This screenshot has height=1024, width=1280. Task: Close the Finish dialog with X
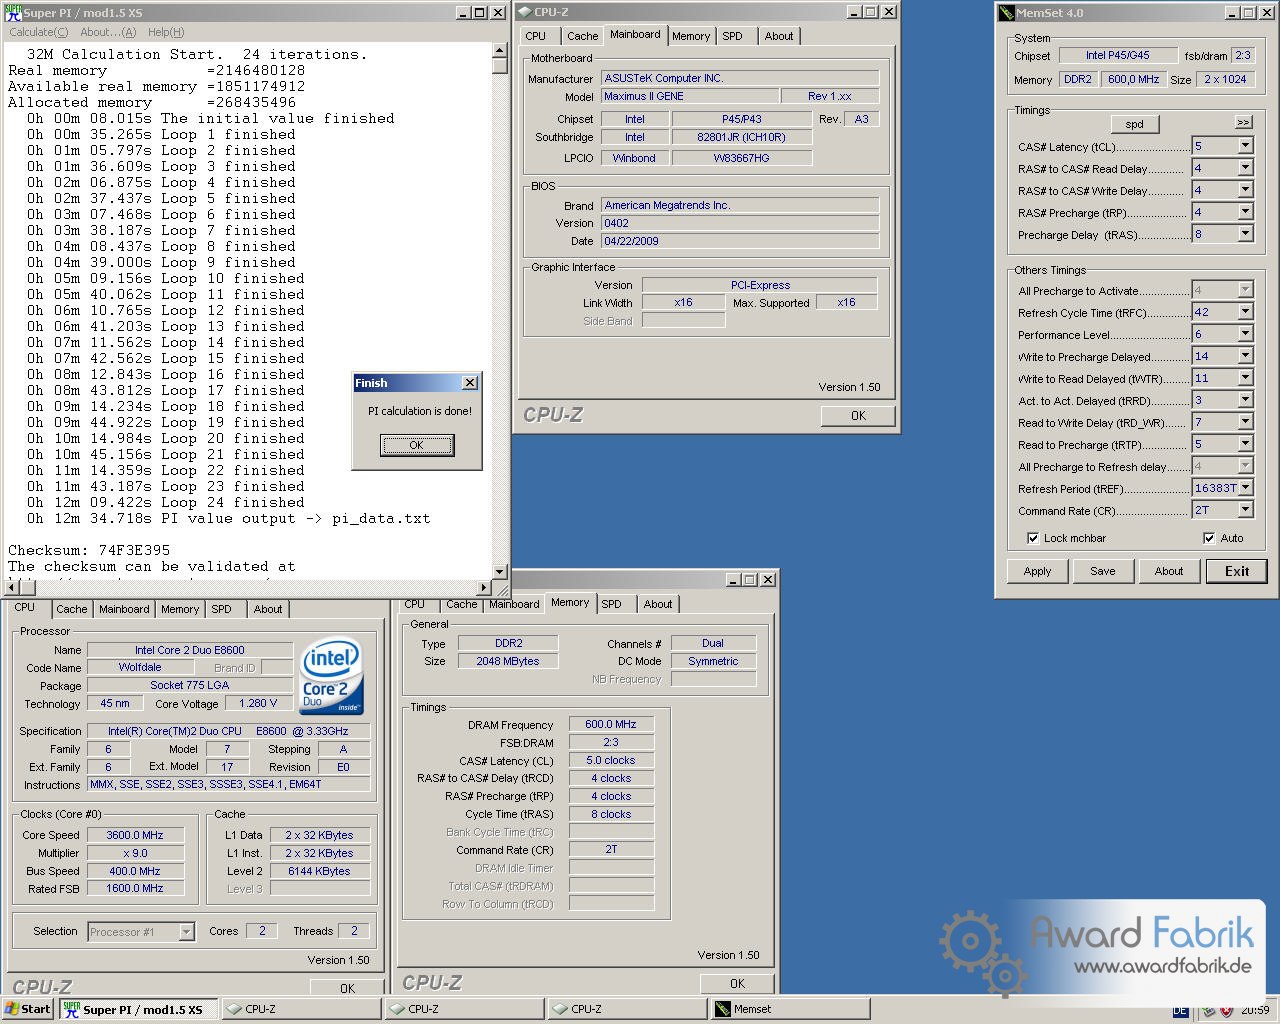[470, 383]
